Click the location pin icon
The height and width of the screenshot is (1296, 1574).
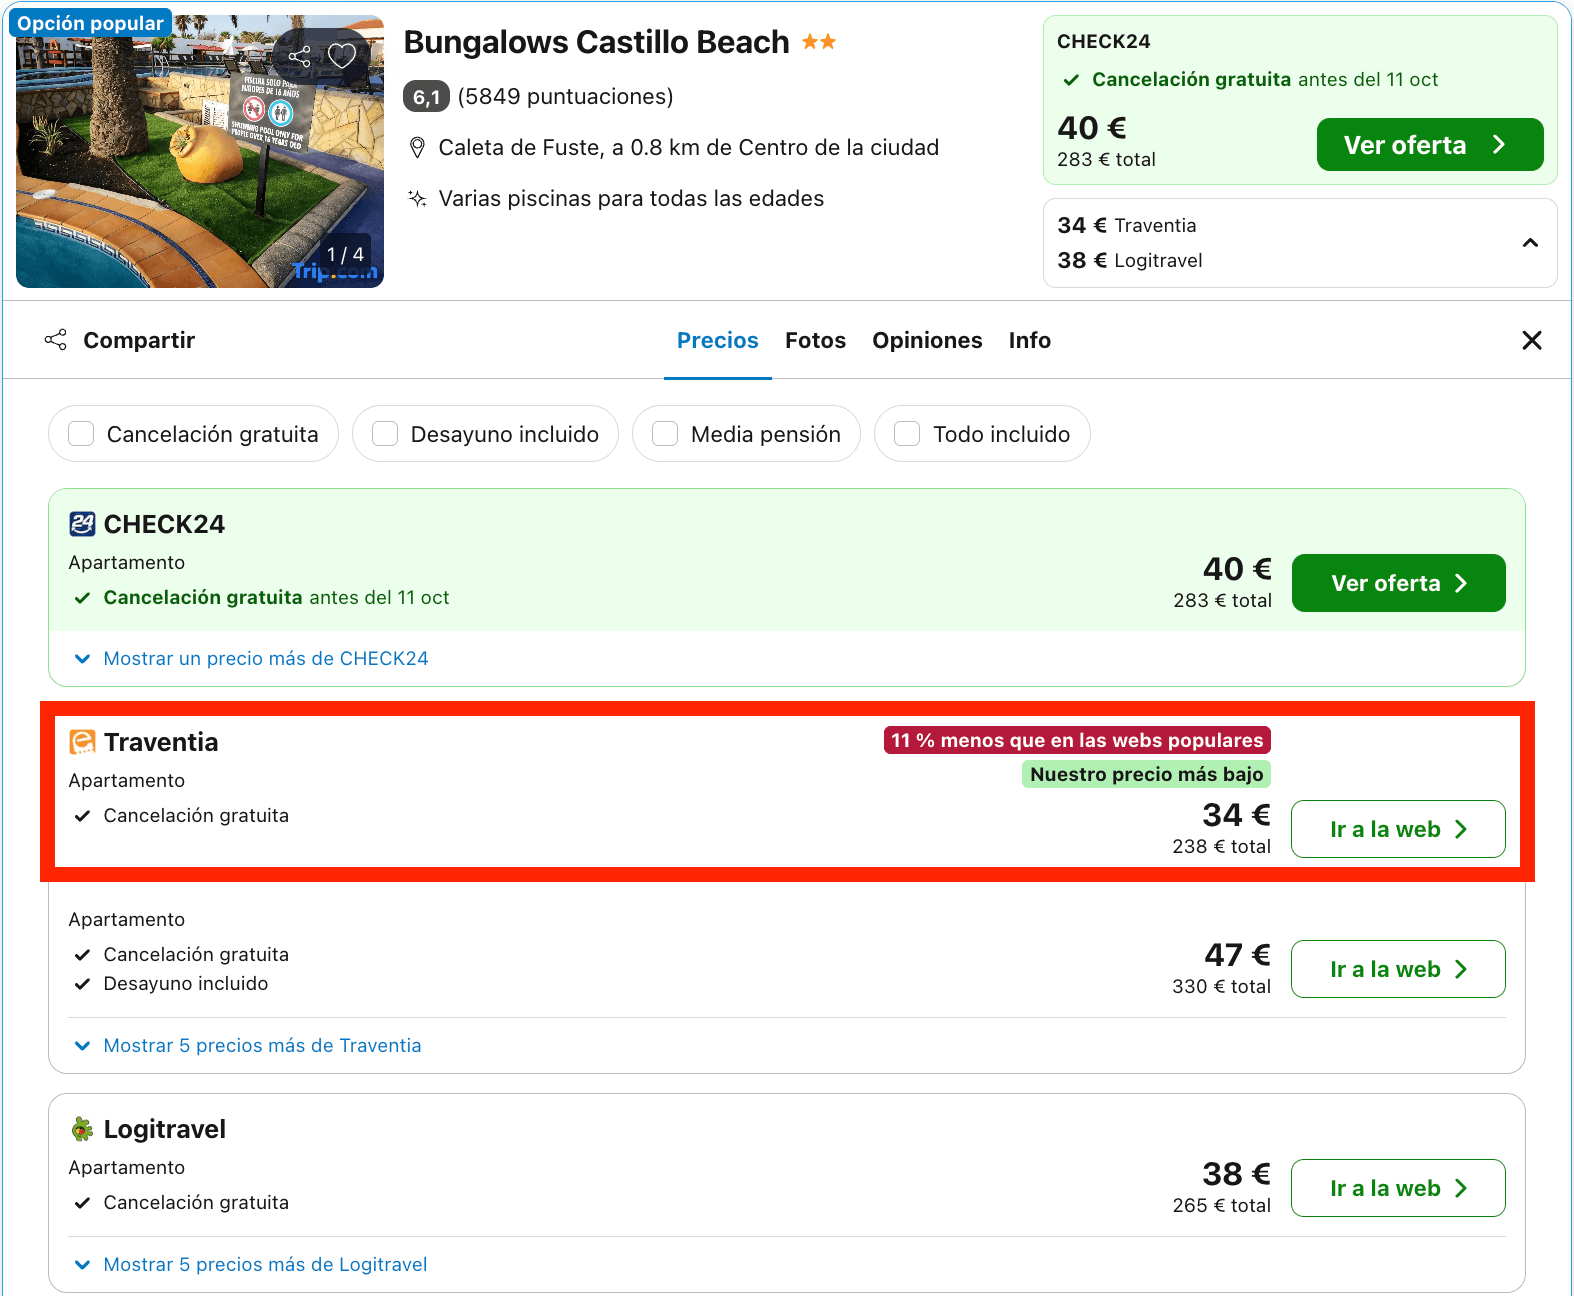(418, 148)
